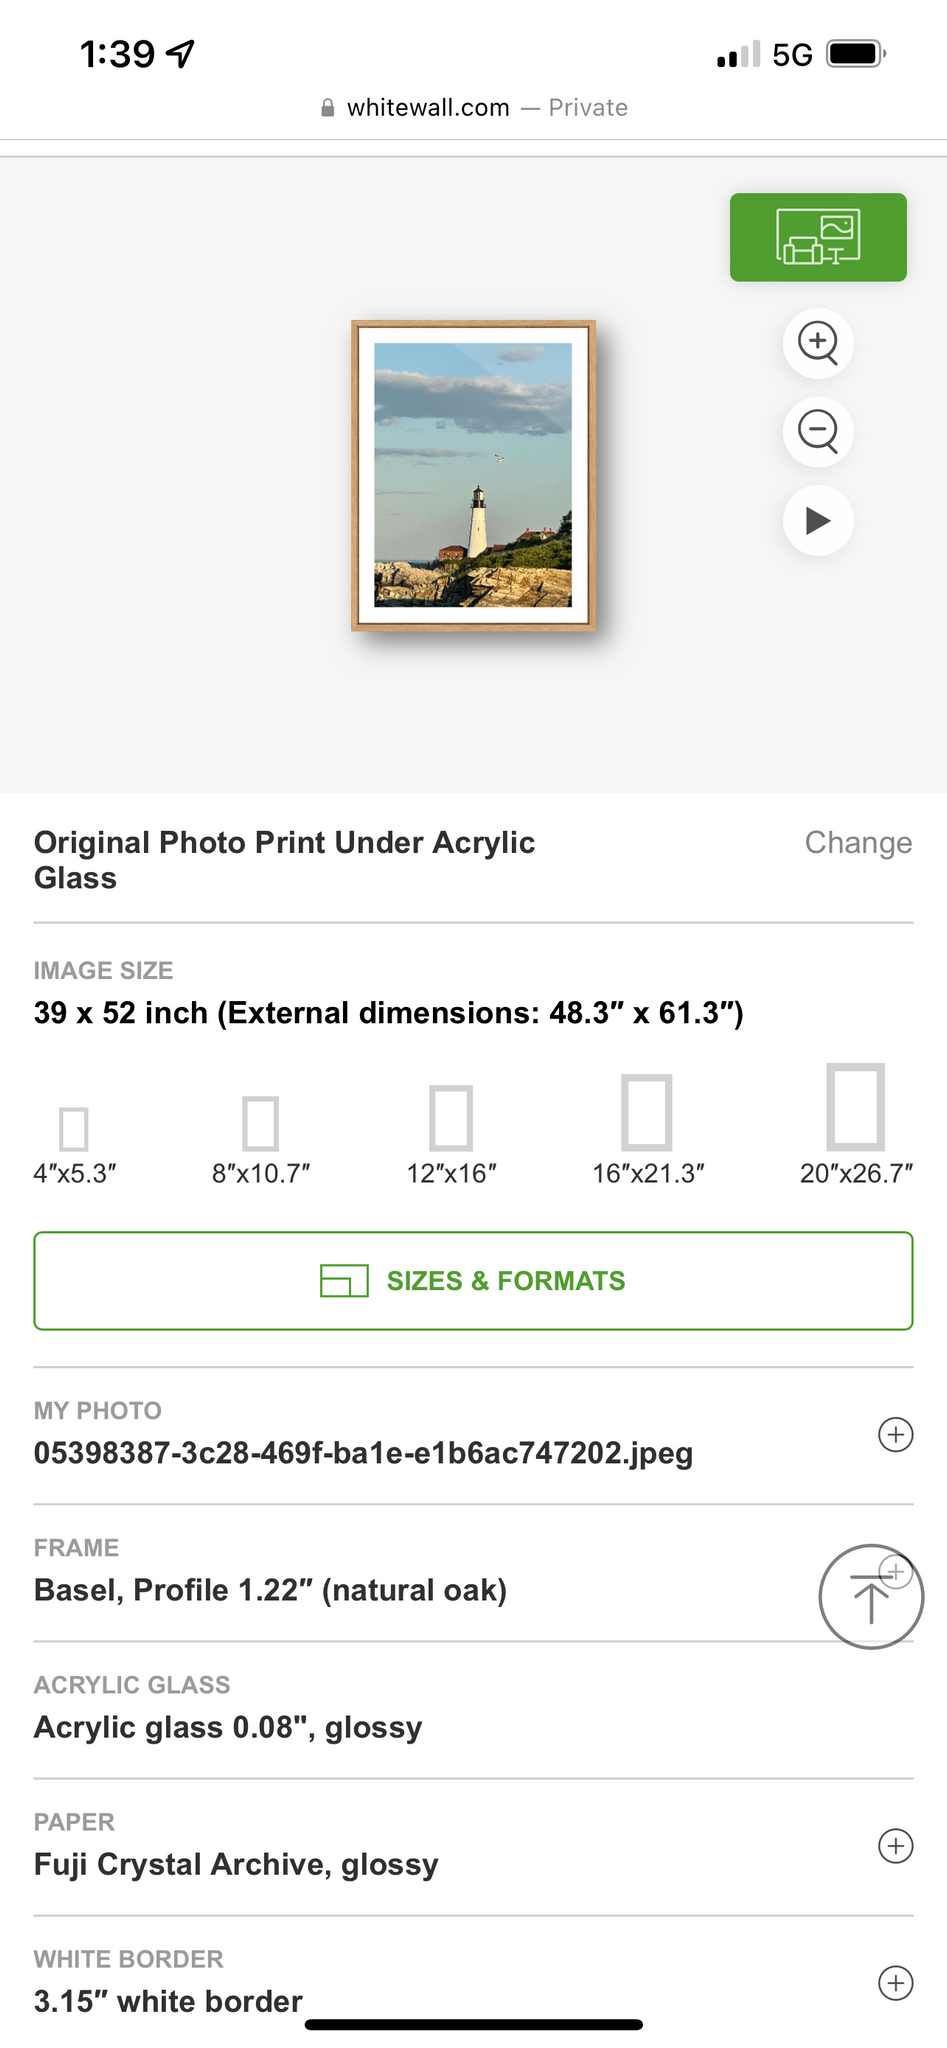The height and width of the screenshot is (2048, 947).
Task: Select the 20"x26.7" image size
Action: 856,1108
